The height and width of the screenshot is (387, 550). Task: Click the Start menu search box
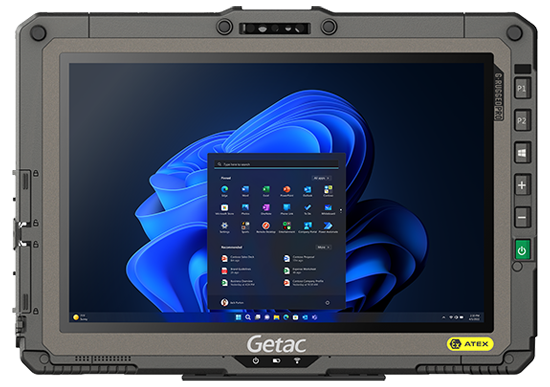[x=276, y=164]
